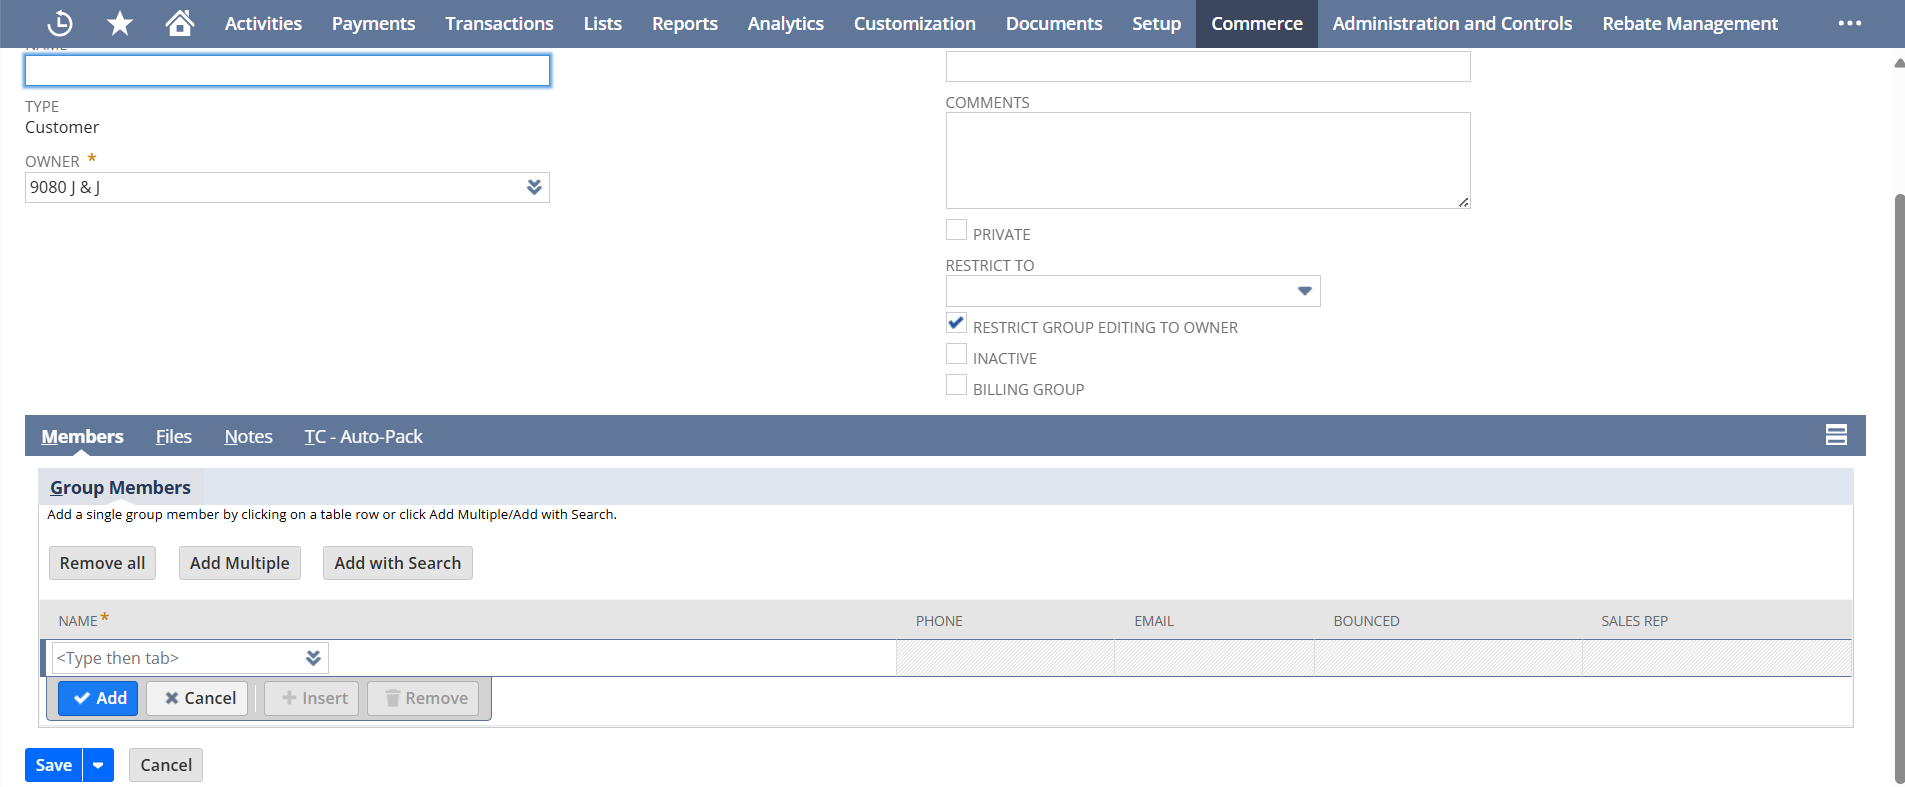Tick the Billing Group checkbox
The width and height of the screenshot is (1905, 787).
956,386
